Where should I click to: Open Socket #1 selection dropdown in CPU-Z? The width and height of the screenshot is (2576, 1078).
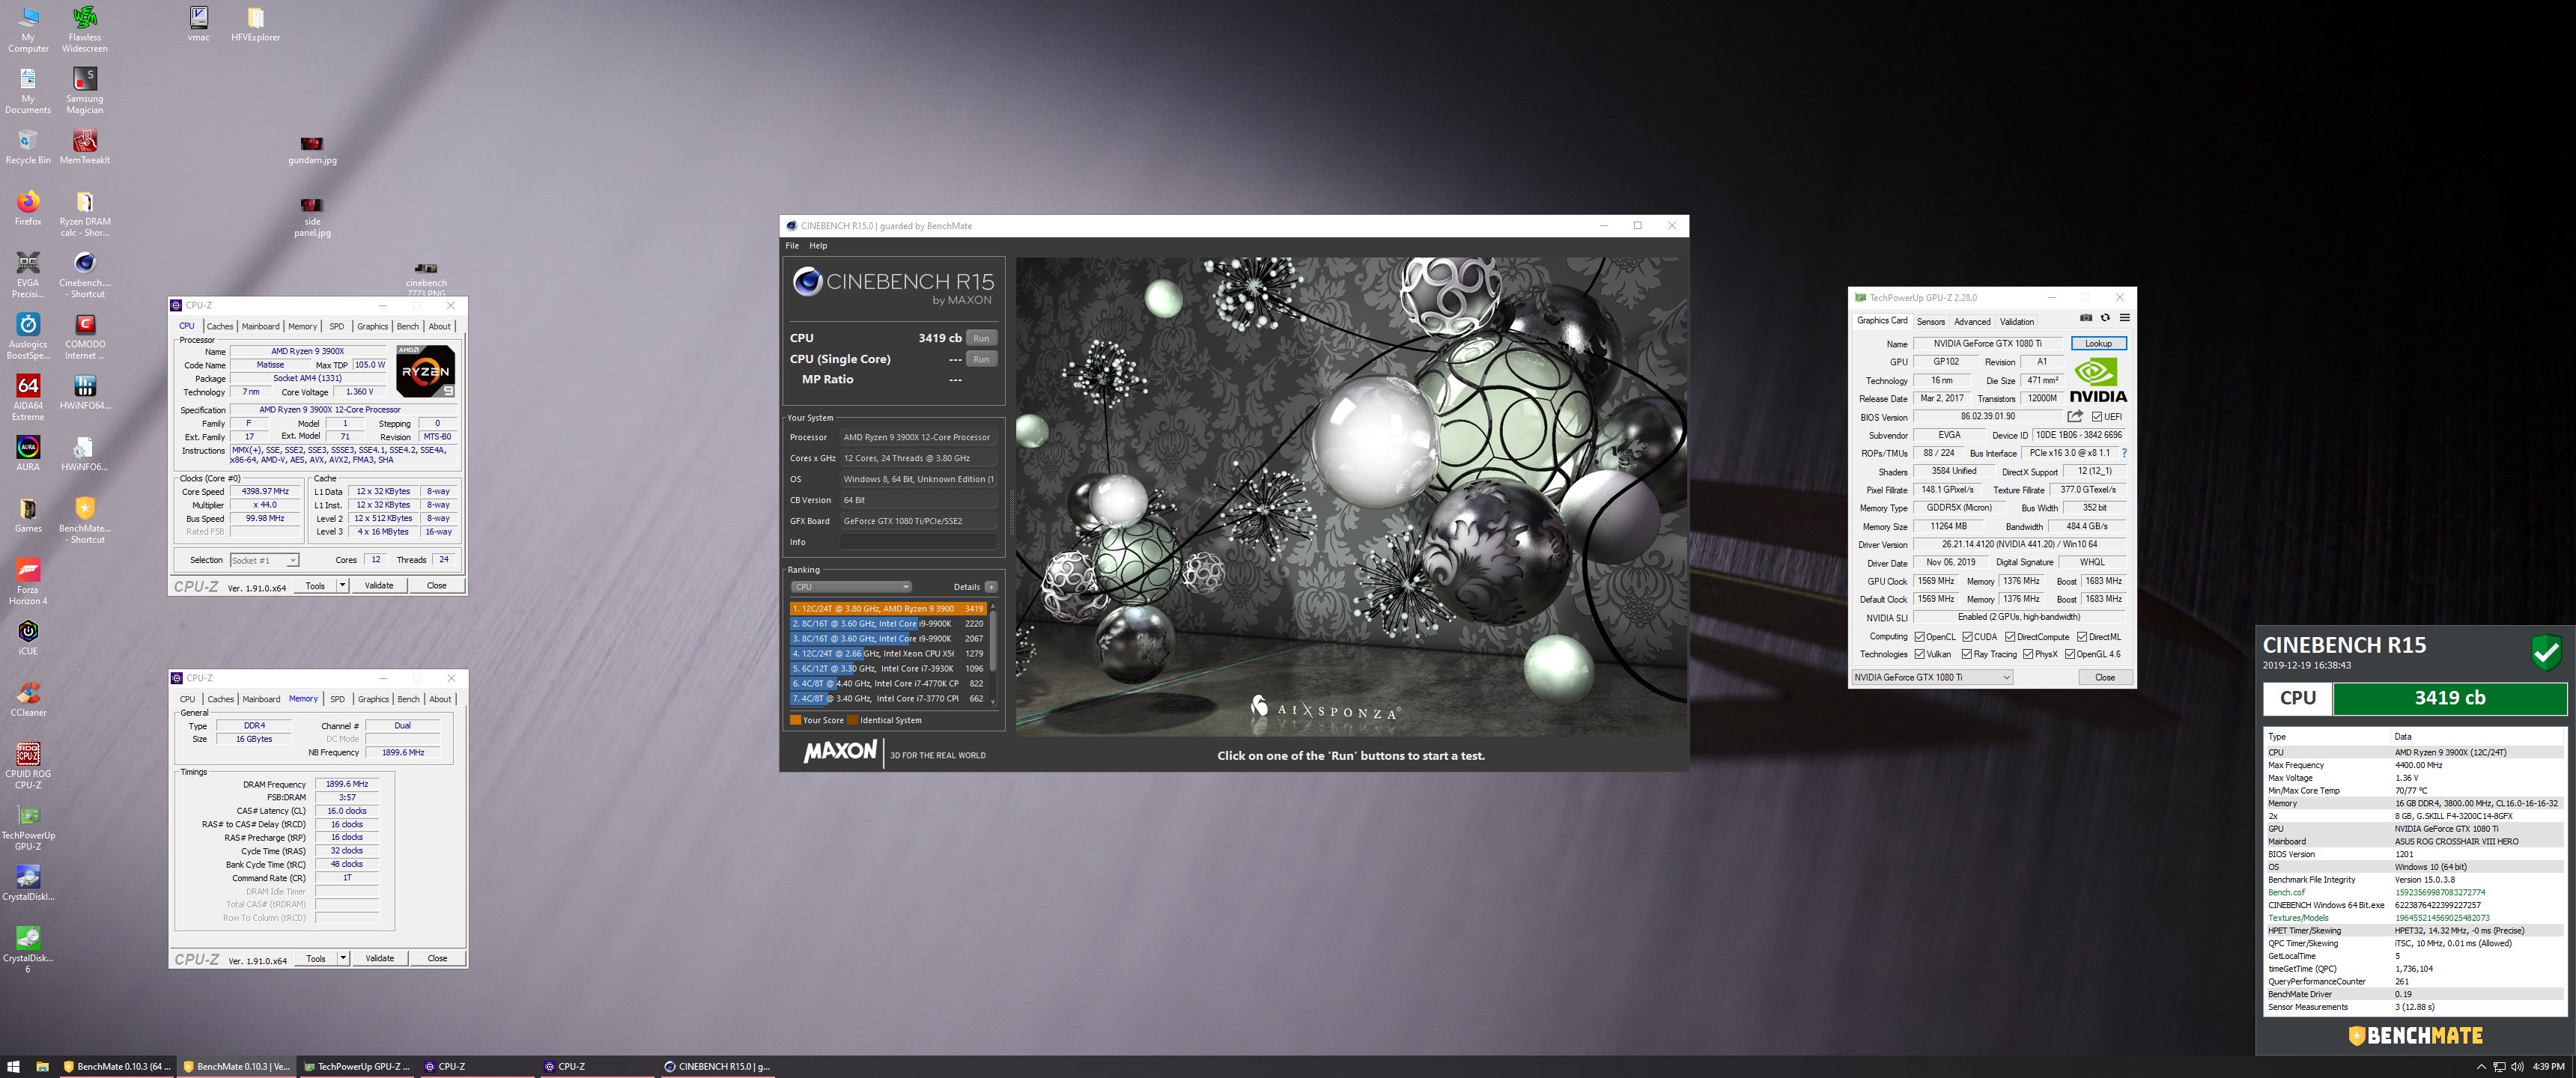(x=264, y=560)
